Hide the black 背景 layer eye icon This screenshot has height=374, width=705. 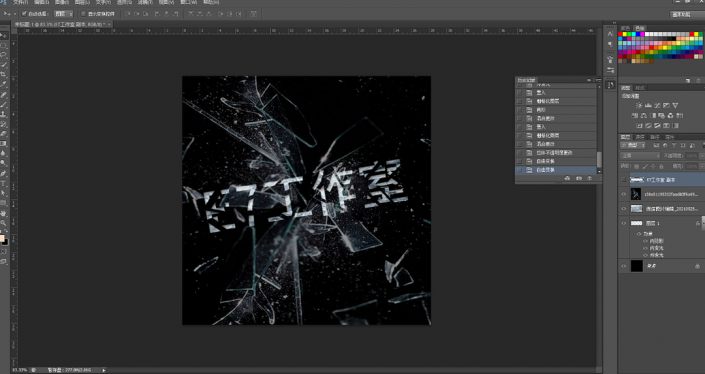point(624,266)
